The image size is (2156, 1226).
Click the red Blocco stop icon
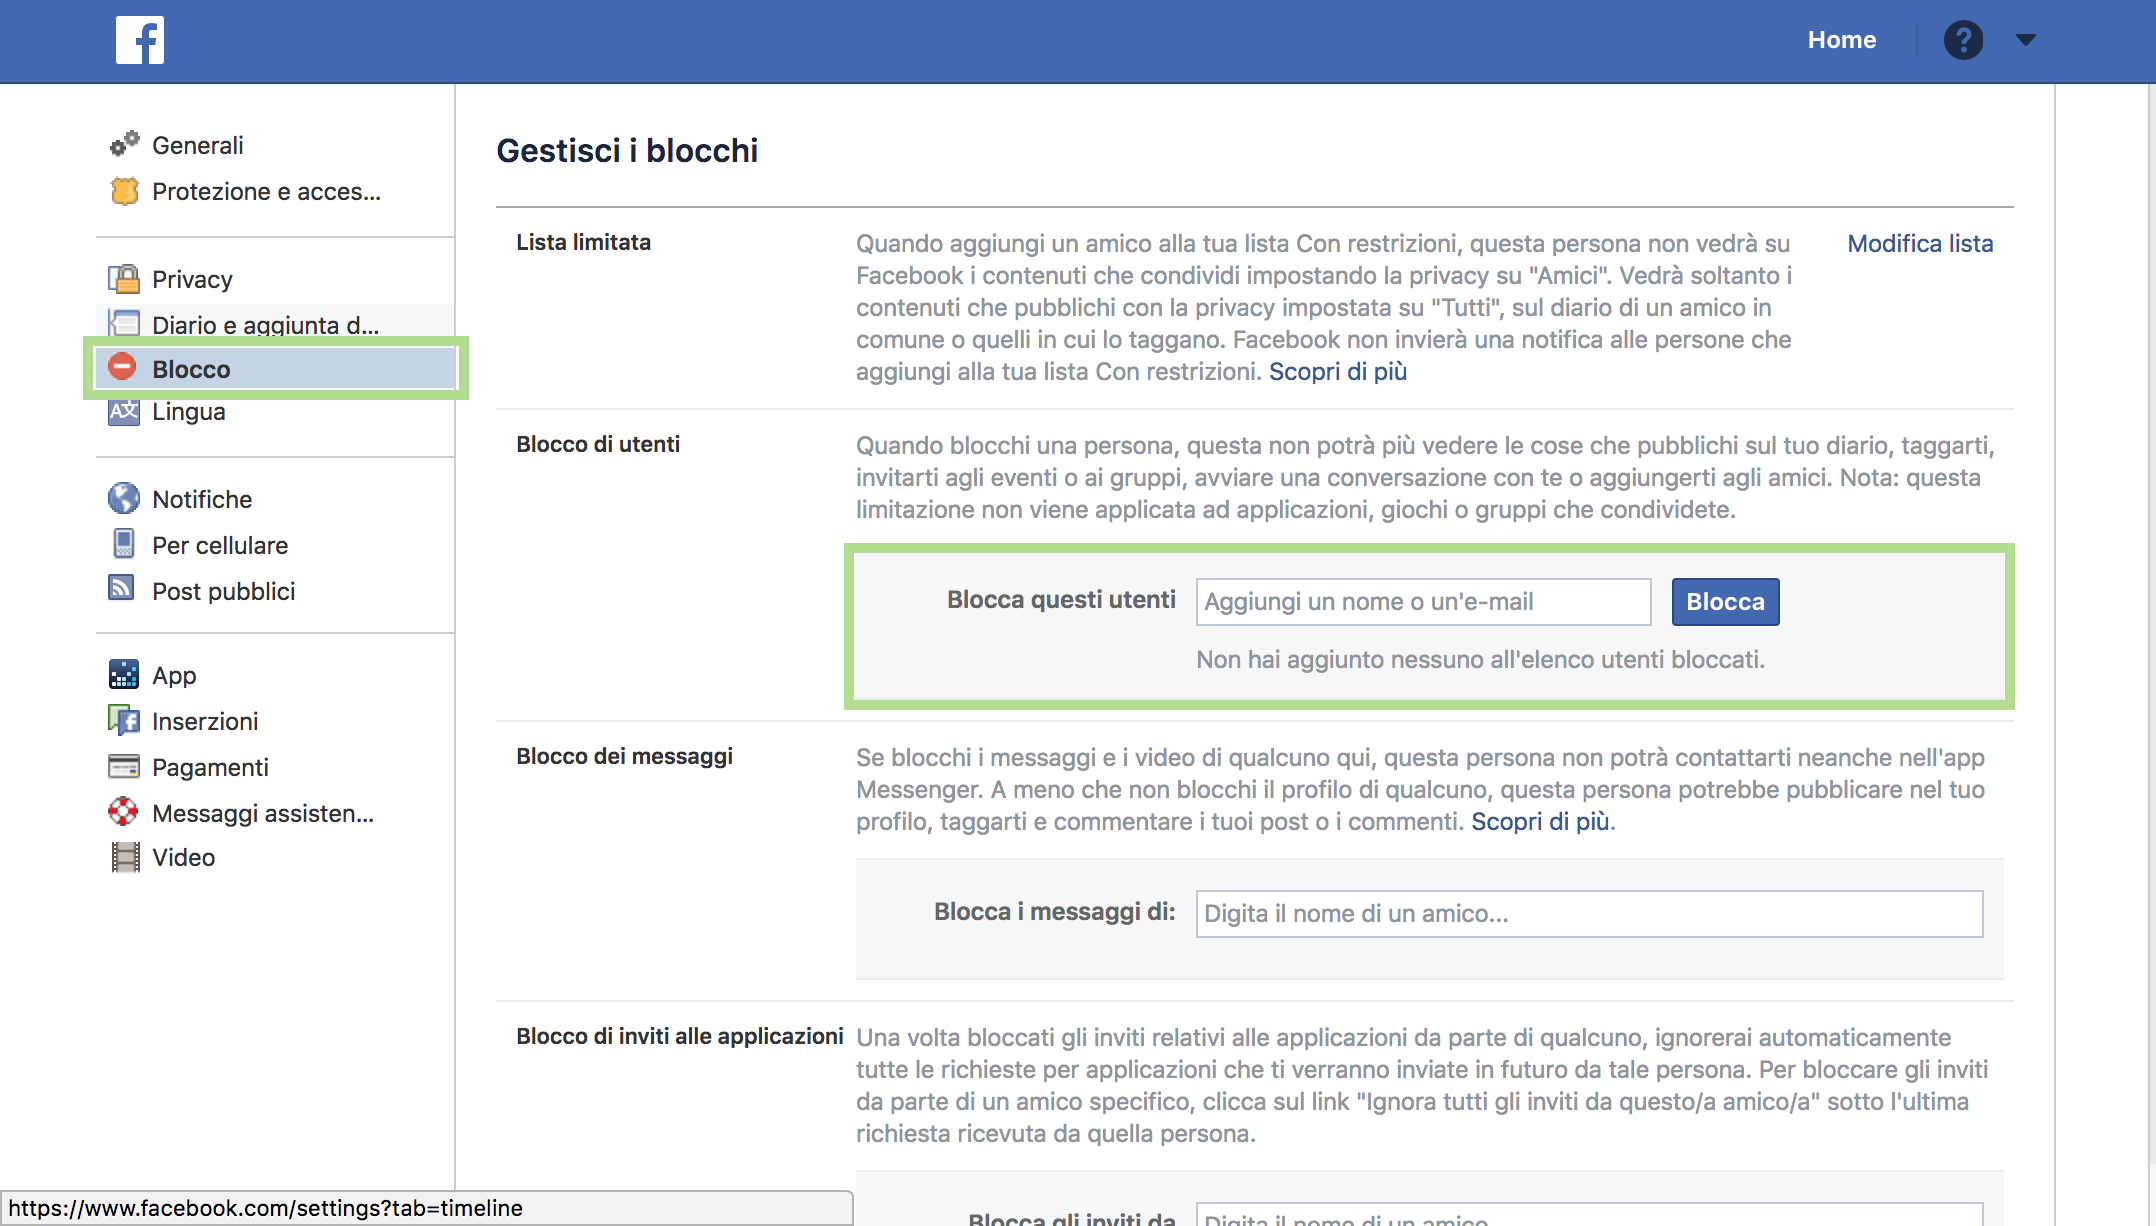tap(122, 368)
